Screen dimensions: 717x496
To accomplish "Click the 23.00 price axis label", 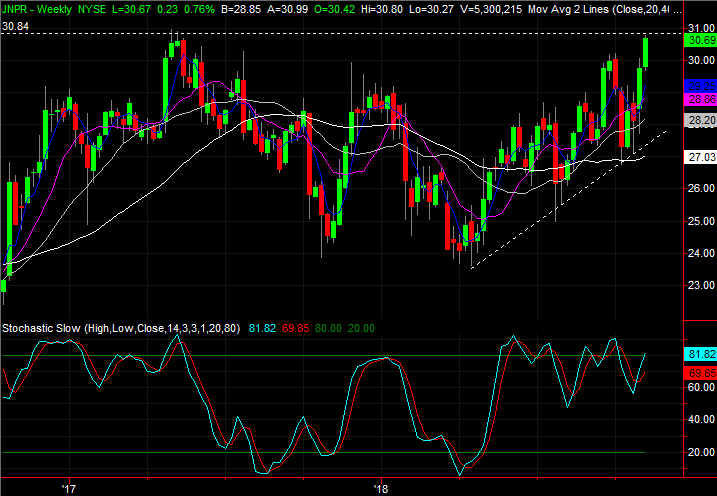I will click(x=698, y=285).
